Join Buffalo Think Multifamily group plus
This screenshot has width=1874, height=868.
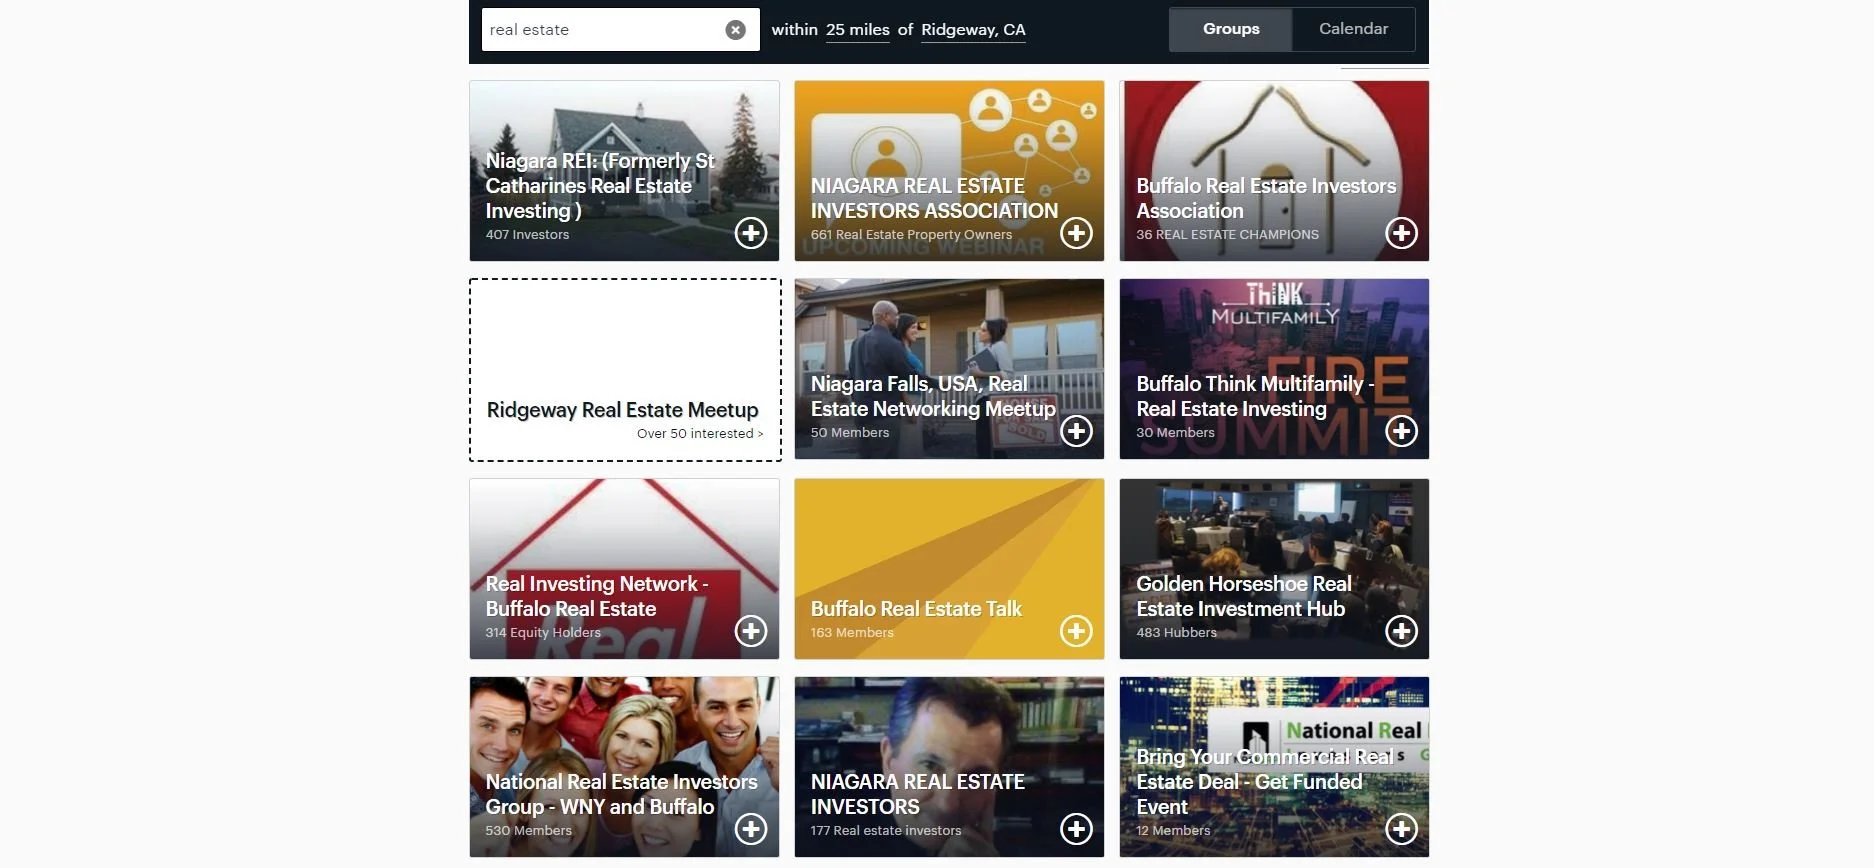[x=1401, y=431]
